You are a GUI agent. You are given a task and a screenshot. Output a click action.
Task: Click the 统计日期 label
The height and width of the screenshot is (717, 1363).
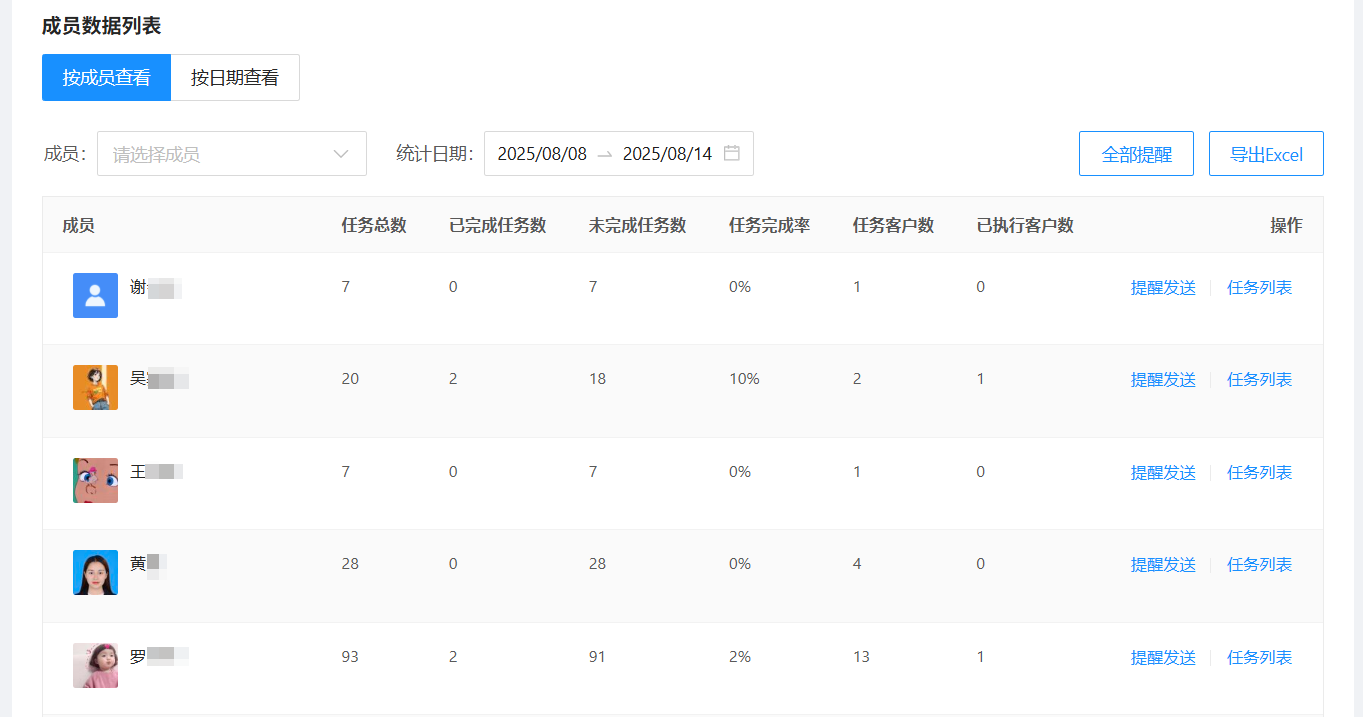[435, 153]
